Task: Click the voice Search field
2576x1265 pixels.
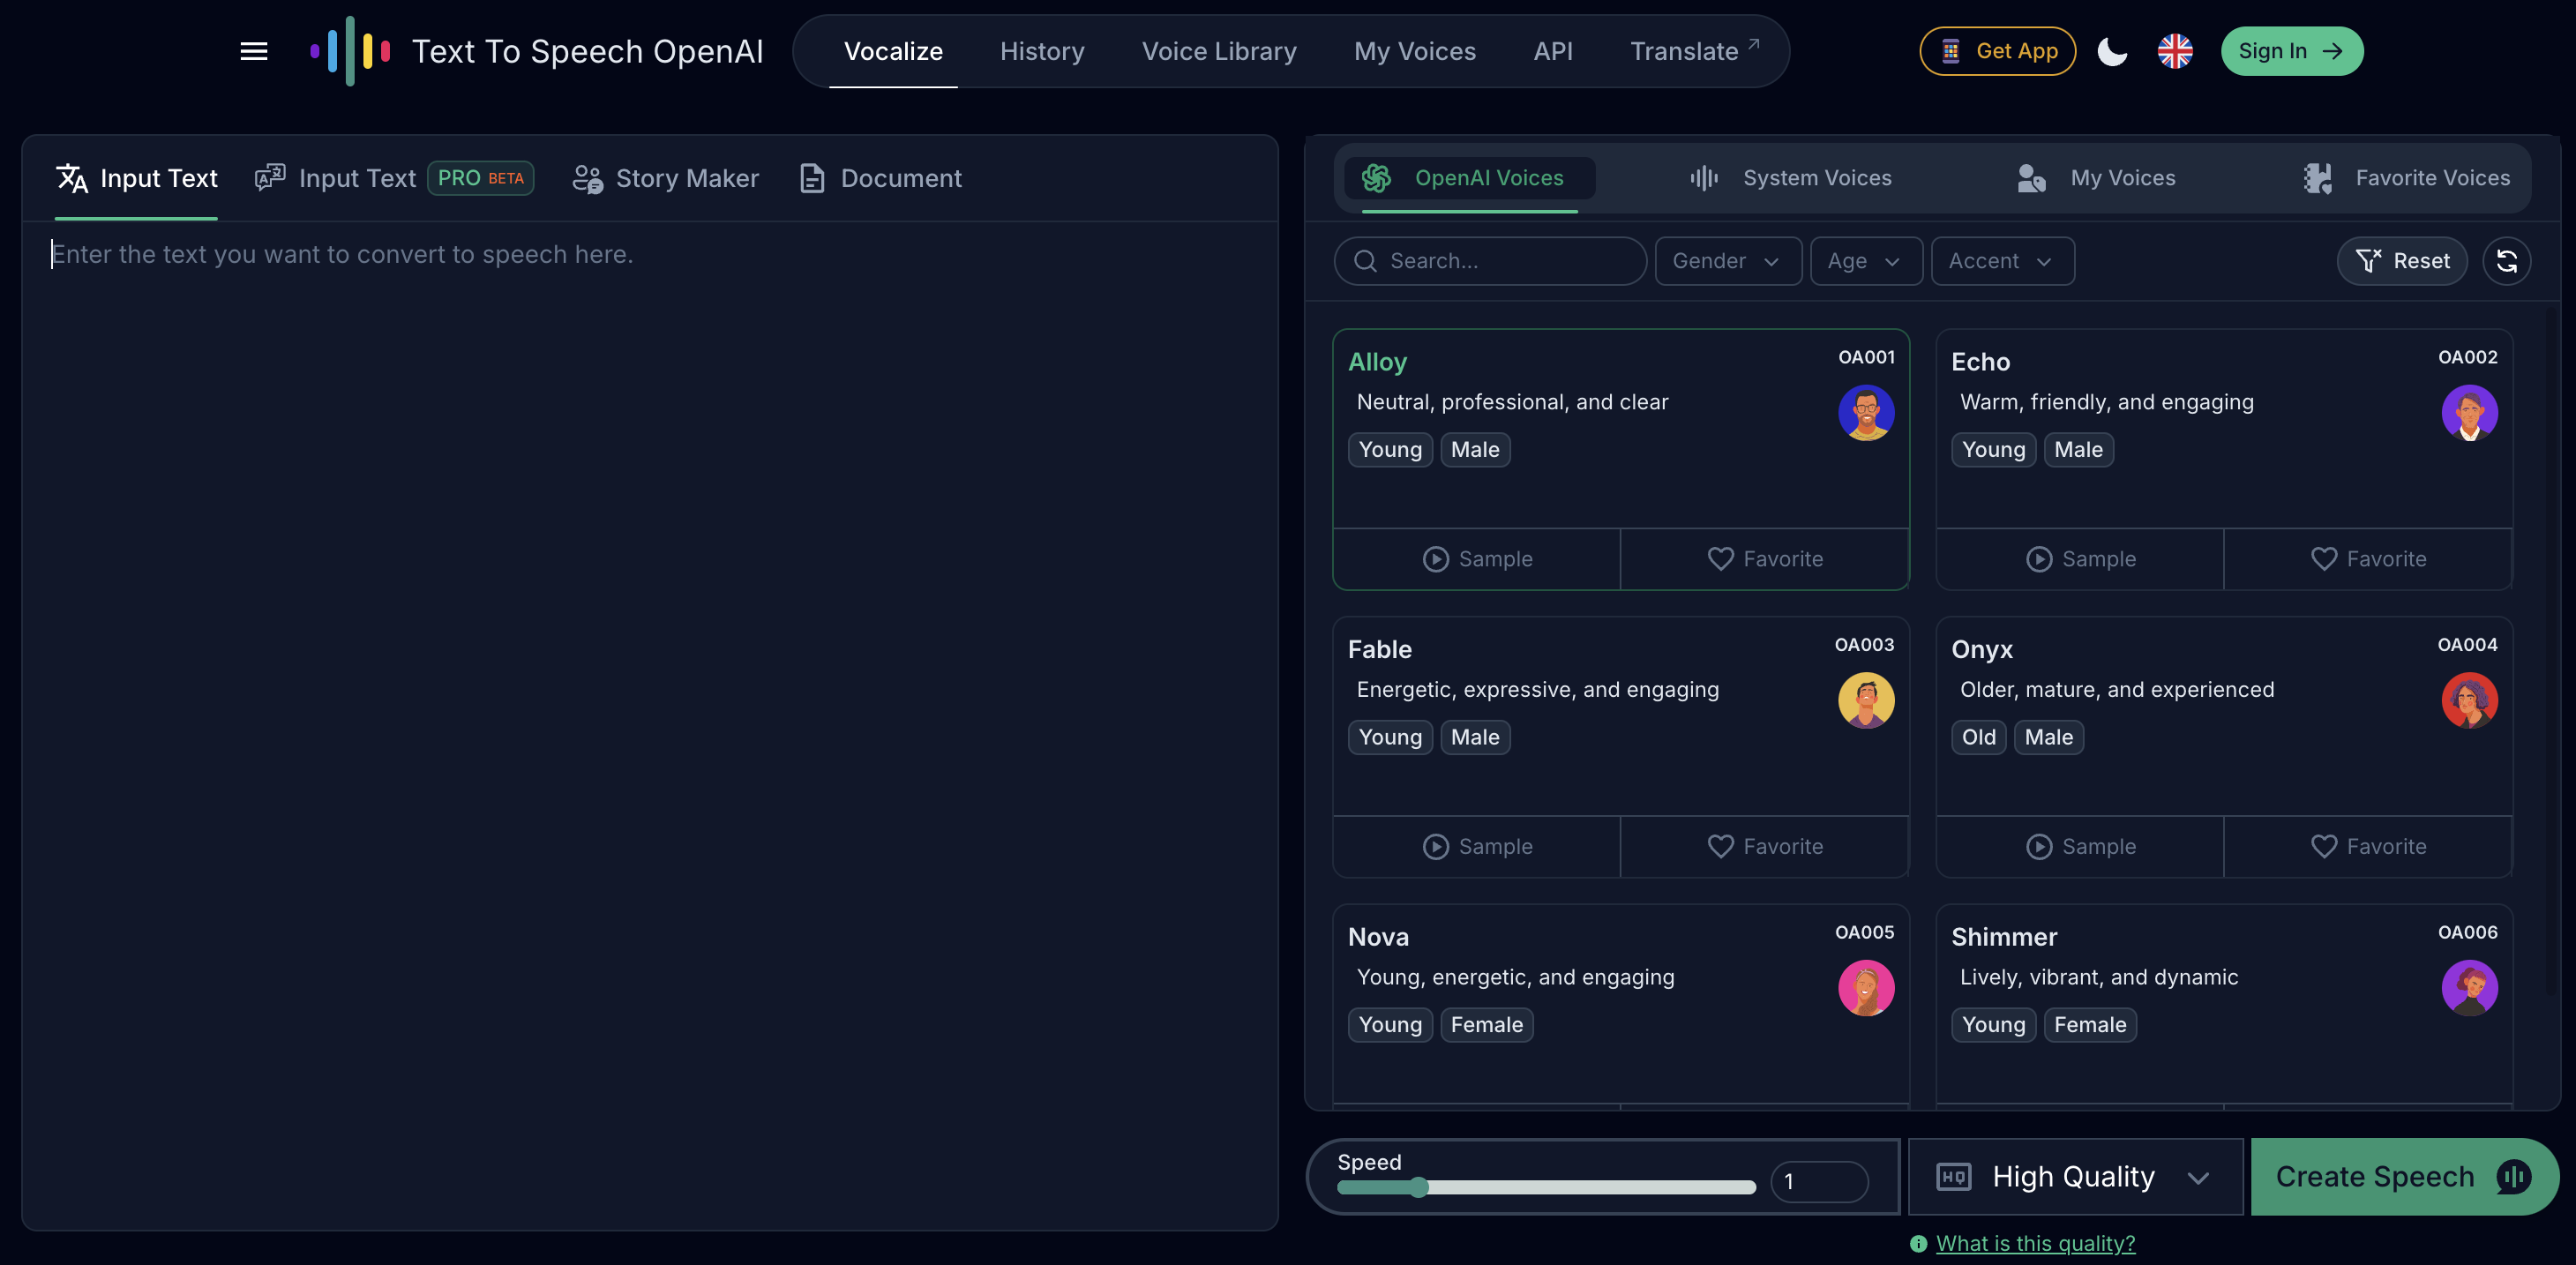Action: coord(1490,261)
